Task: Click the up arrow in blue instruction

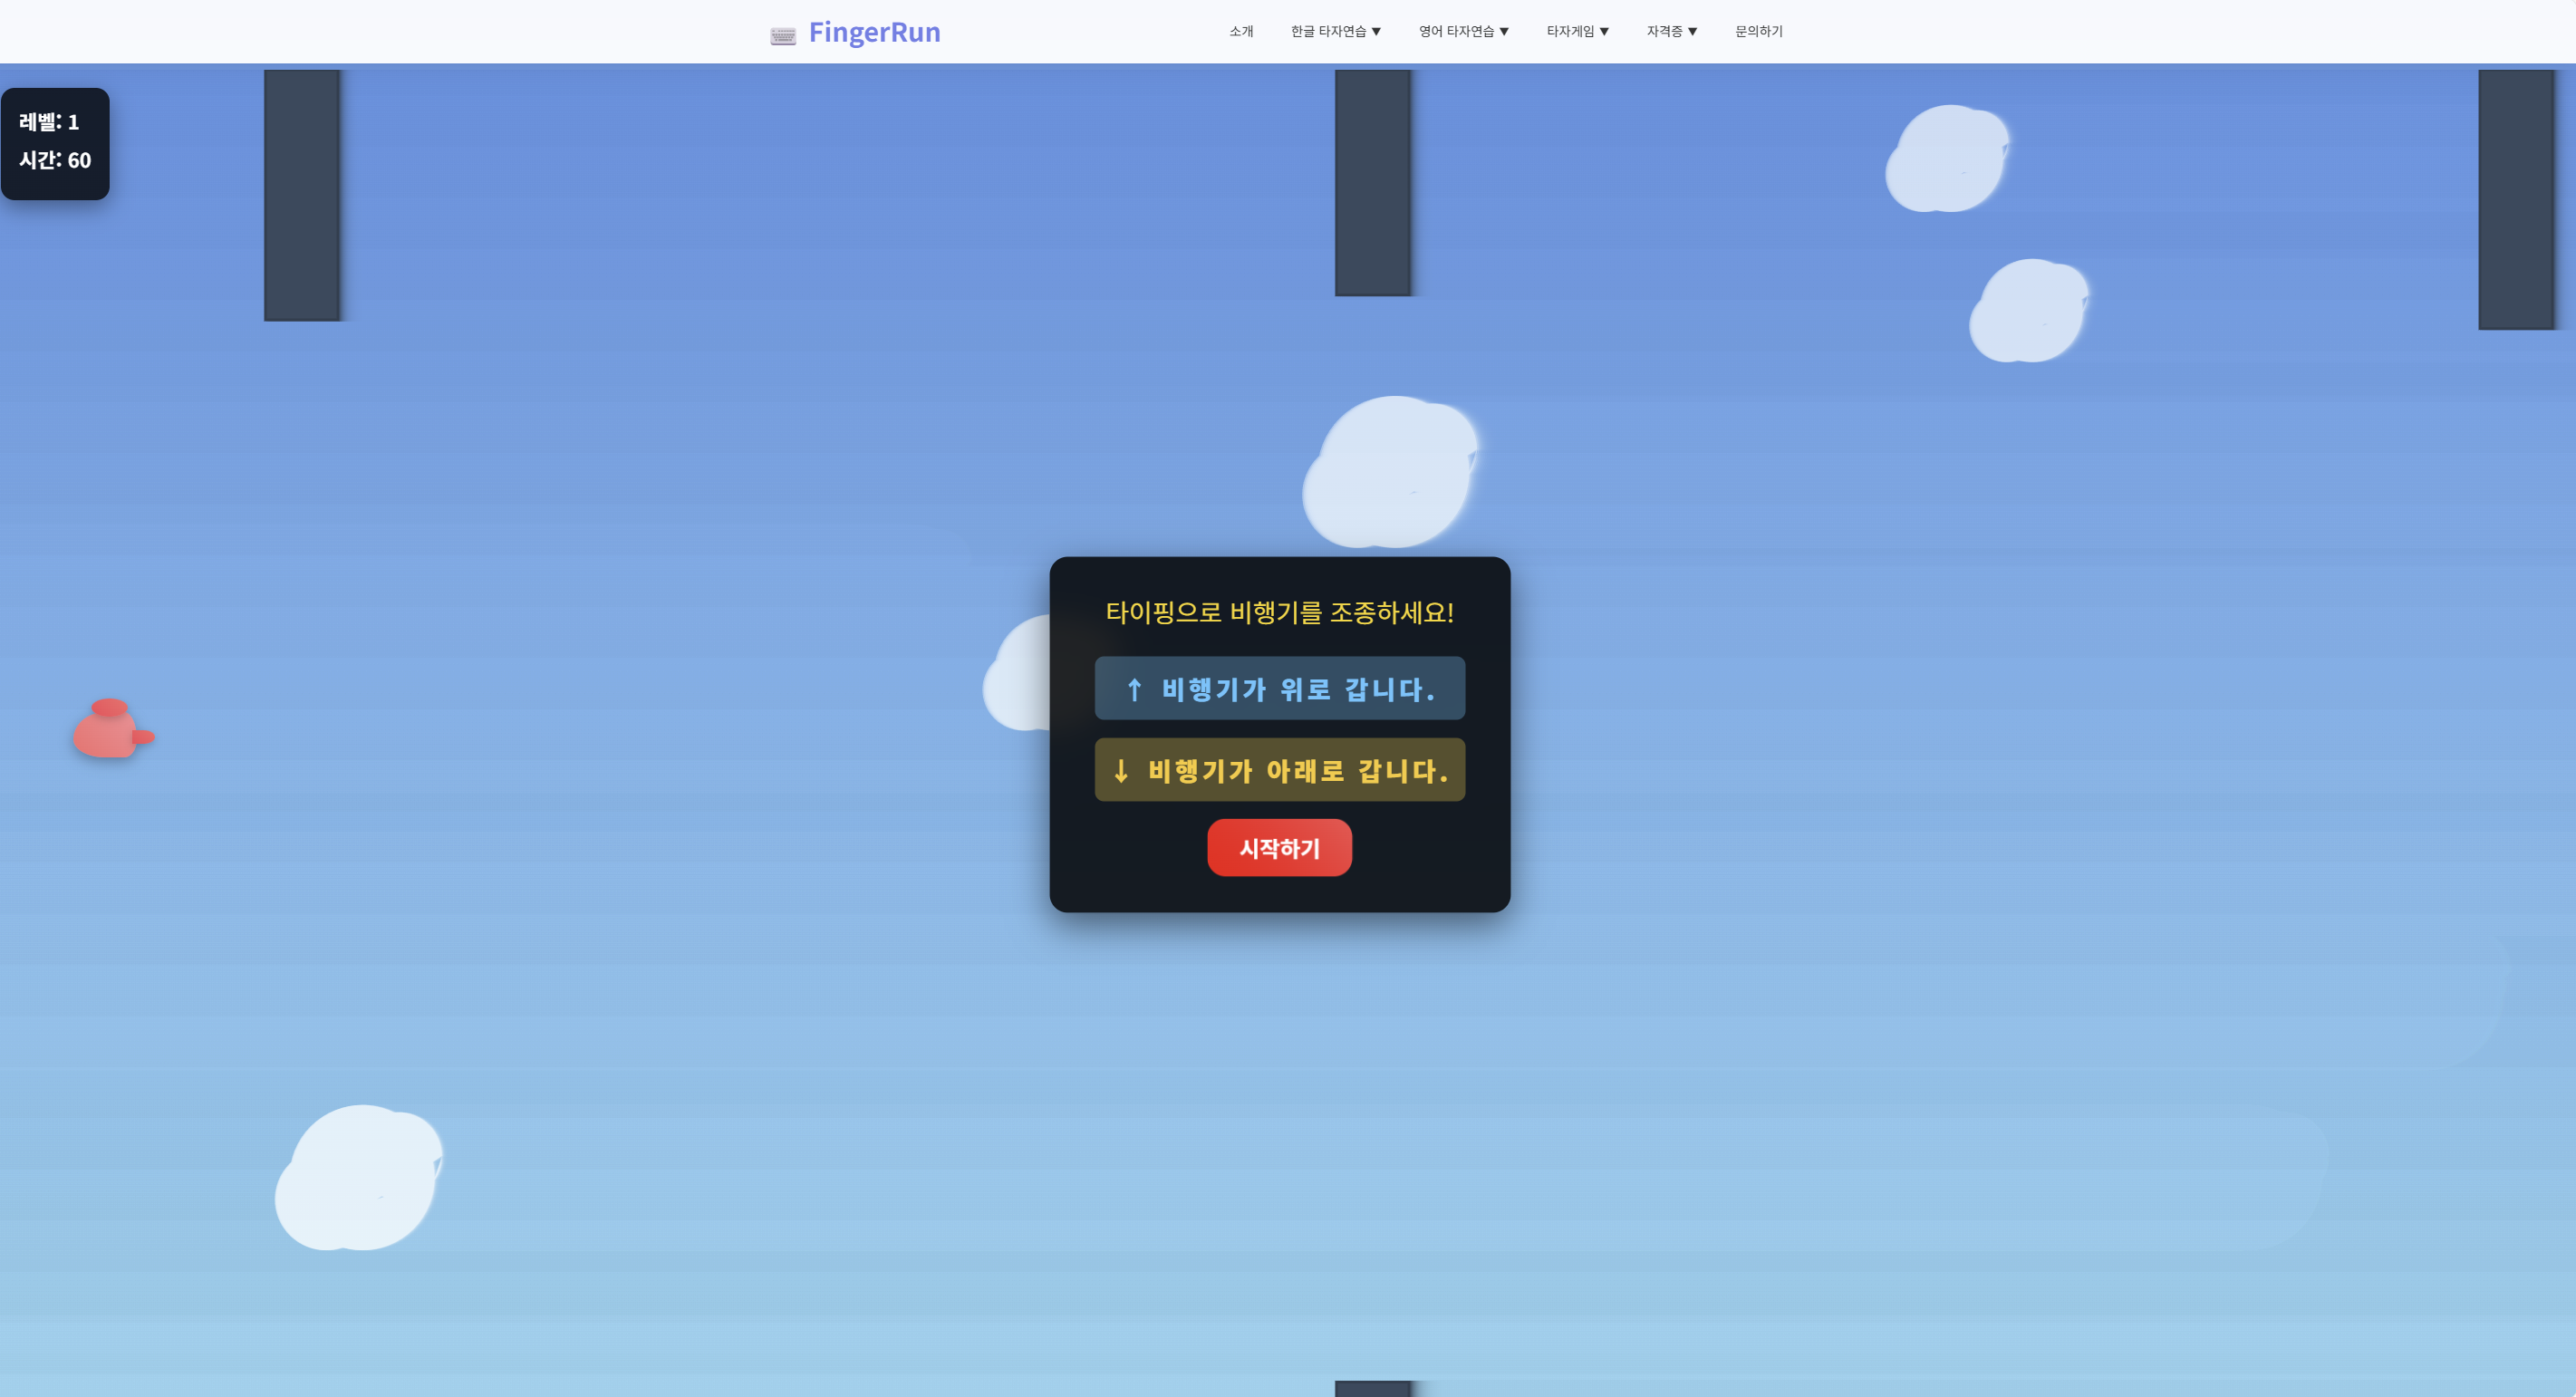Action: click(1134, 689)
